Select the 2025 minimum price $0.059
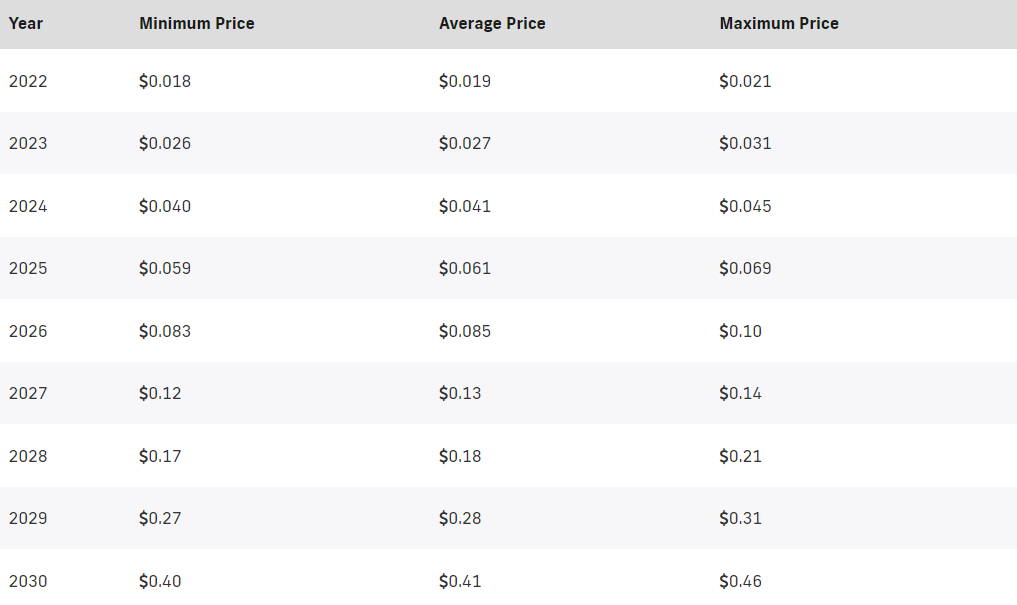This screenshot has height=605, width=1017. [165, 268]
